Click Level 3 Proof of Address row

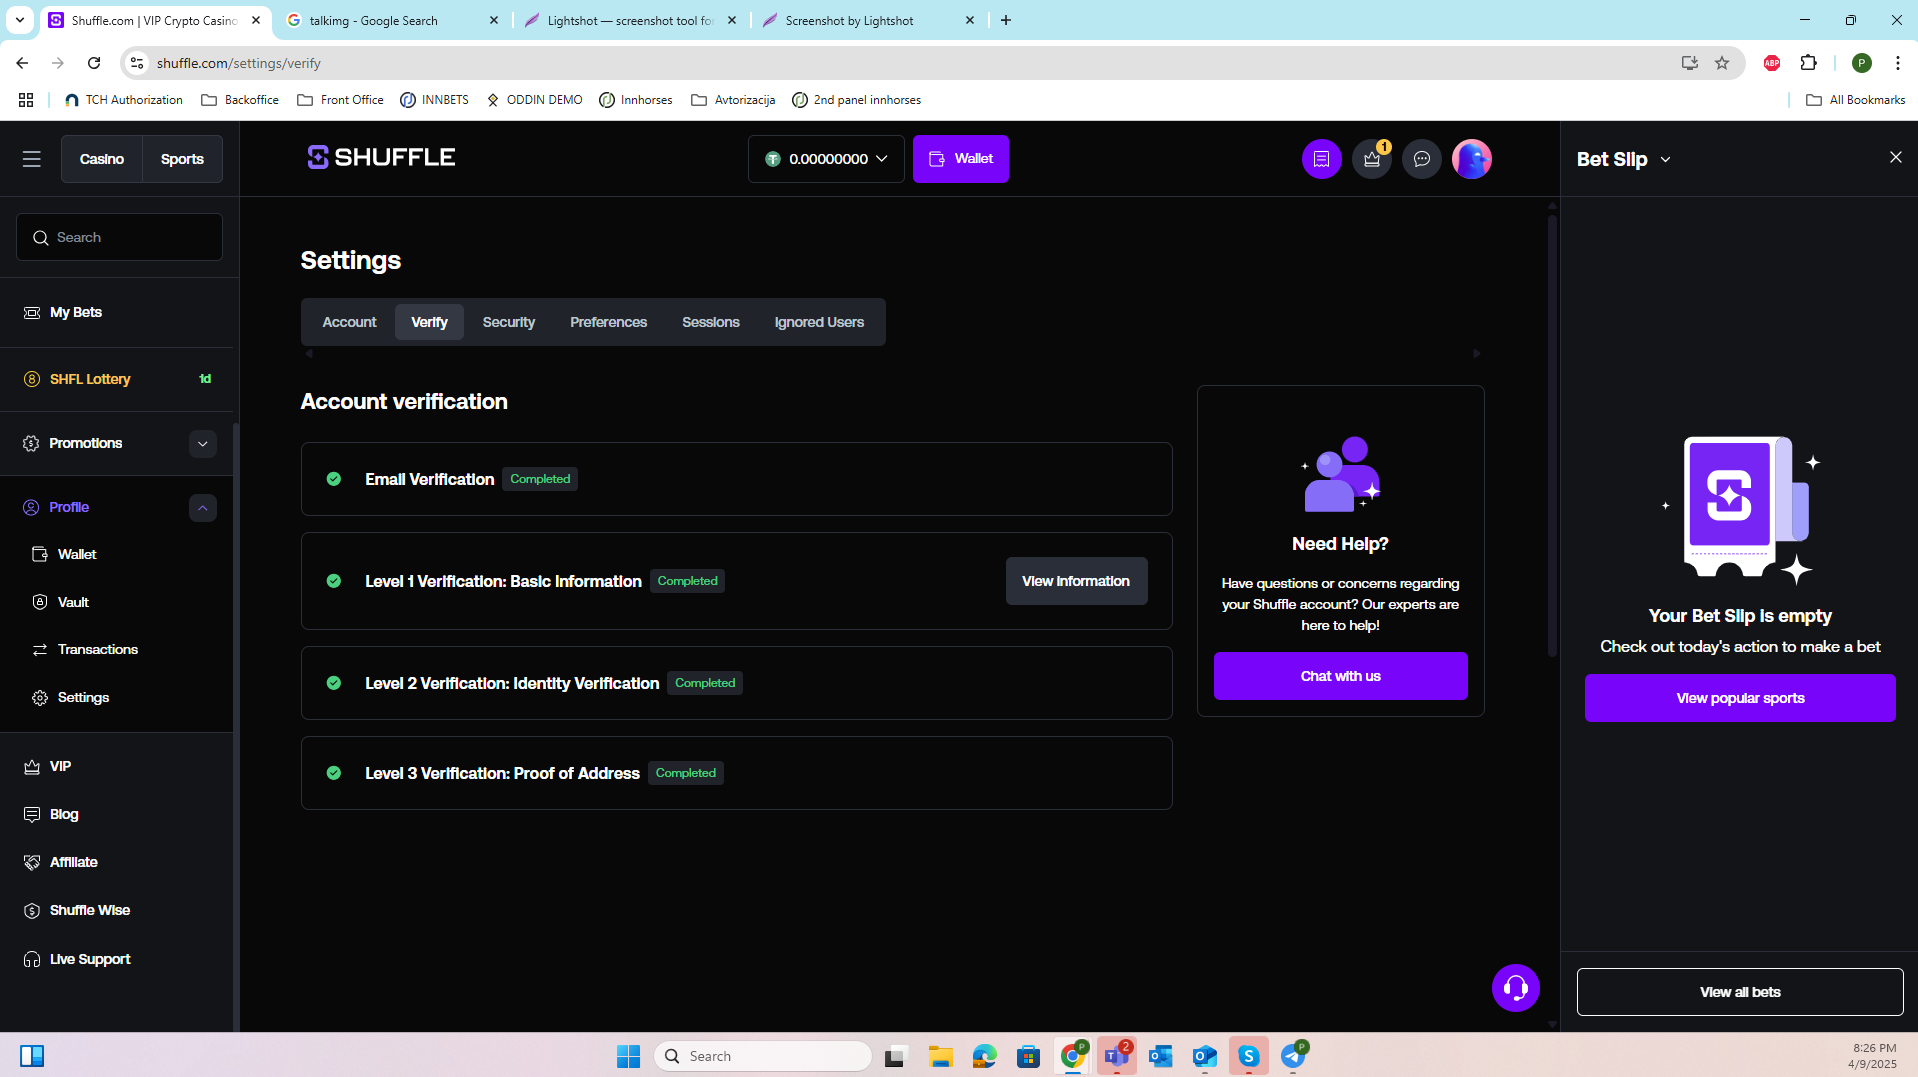(x=736, y=773)
